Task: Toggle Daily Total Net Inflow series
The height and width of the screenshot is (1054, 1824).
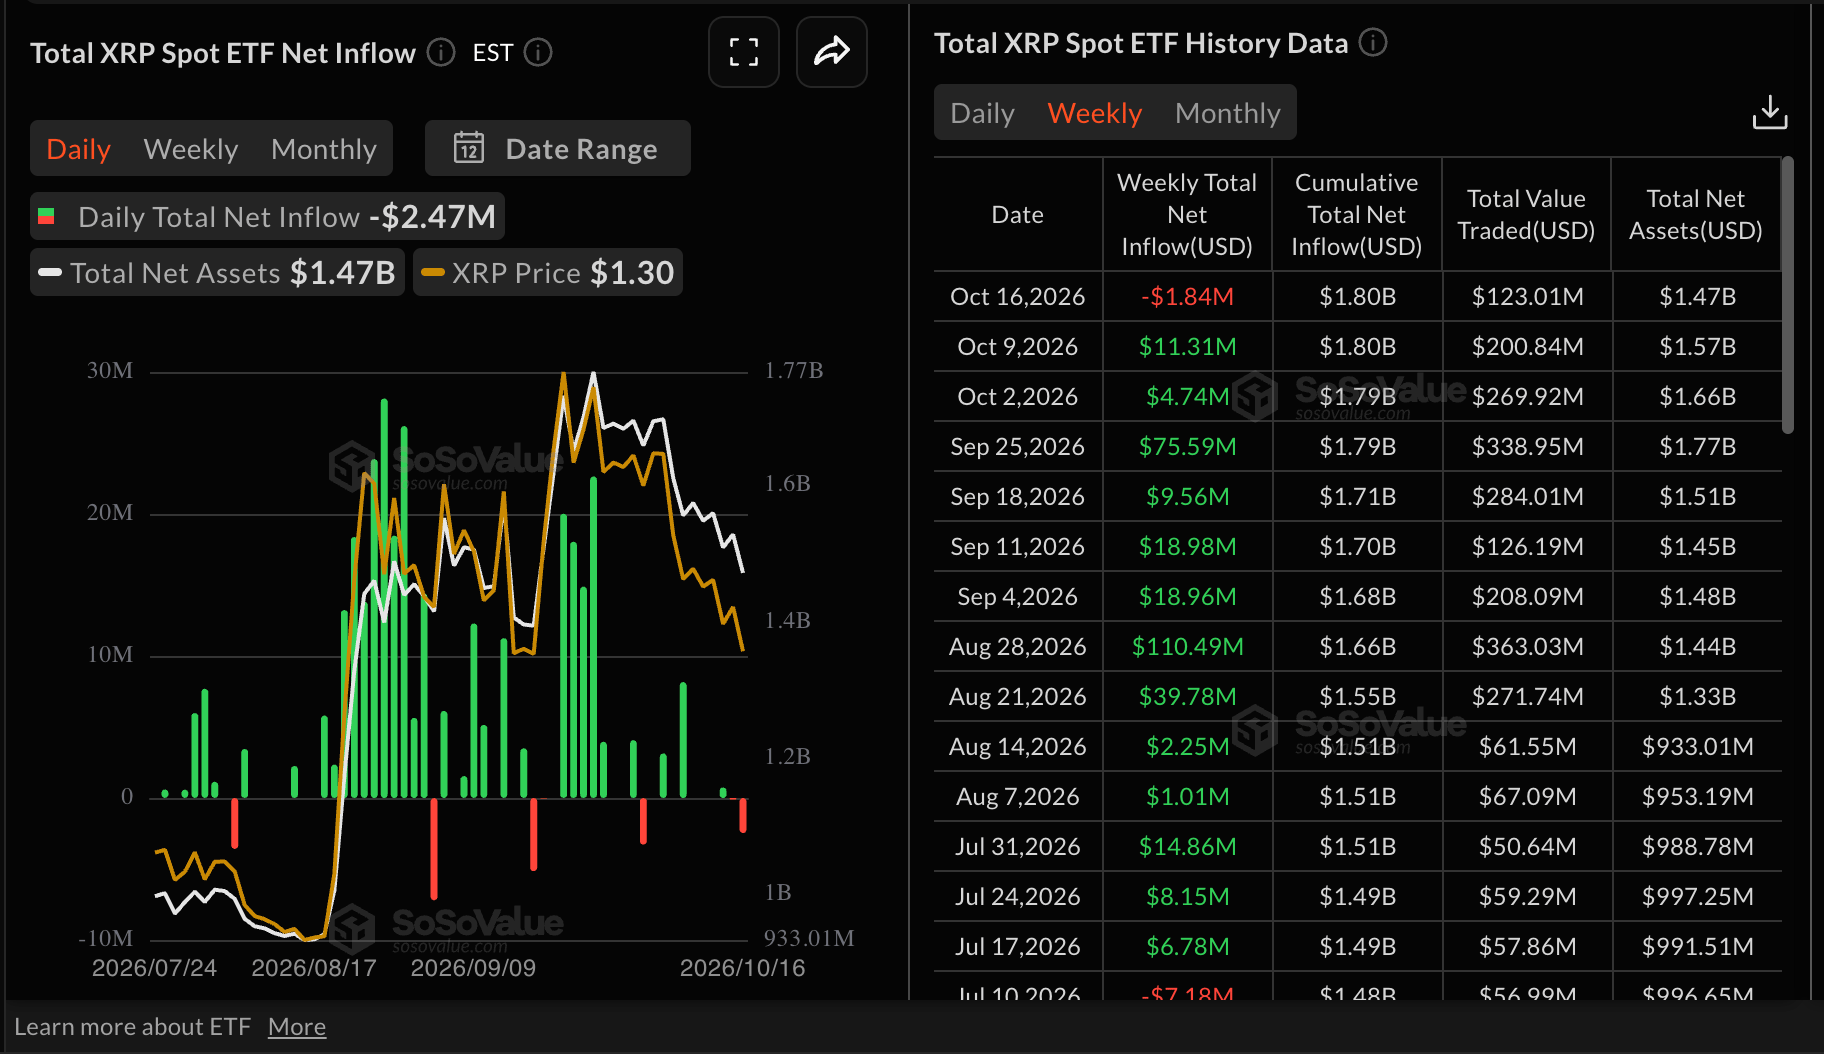Action: point(267,216)
